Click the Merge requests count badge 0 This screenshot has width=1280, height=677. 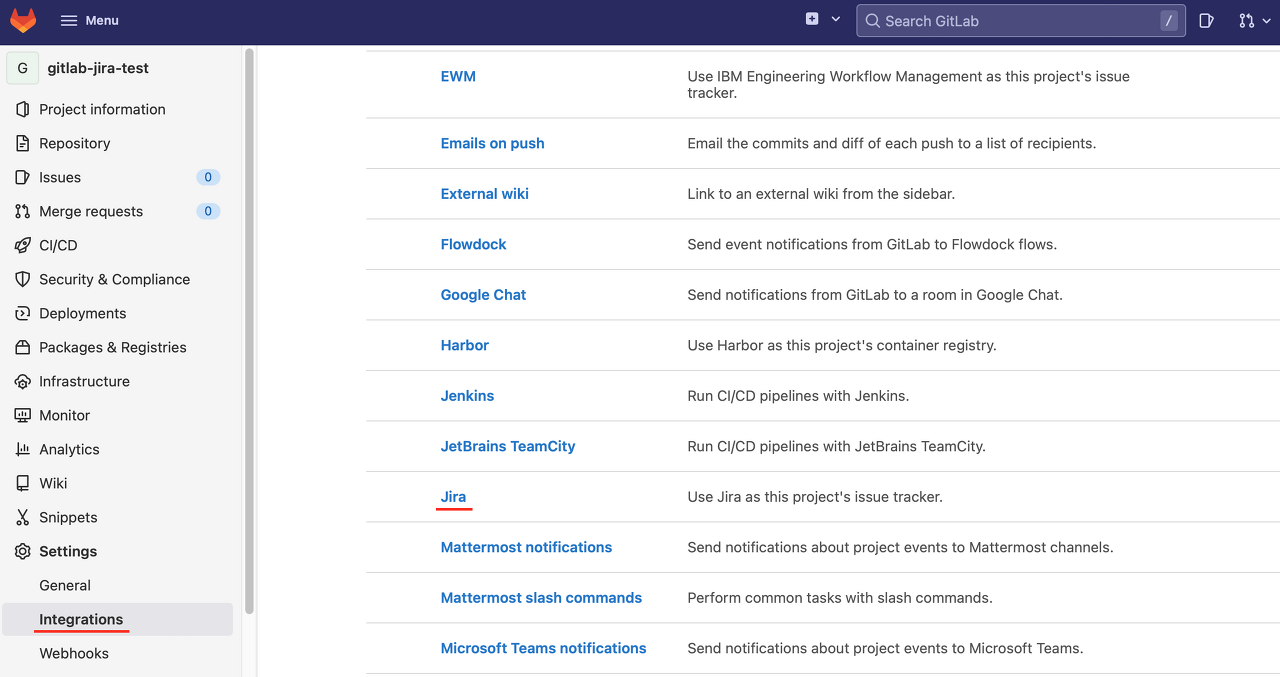pos(208,211)
